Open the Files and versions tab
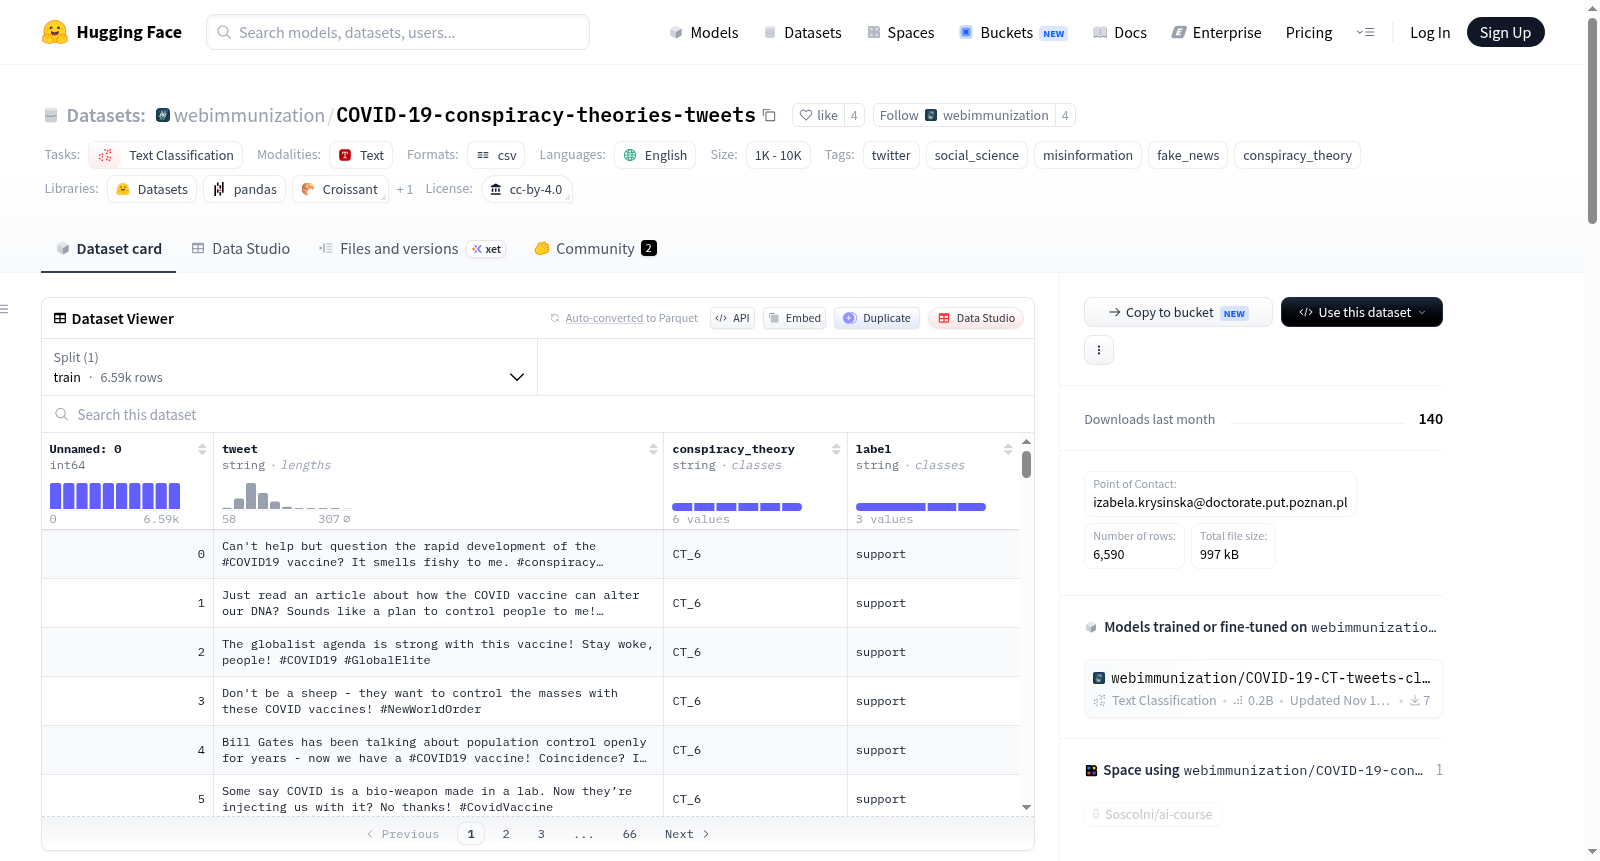Viewport: 1600px width, 861px height. coord(412,249)
